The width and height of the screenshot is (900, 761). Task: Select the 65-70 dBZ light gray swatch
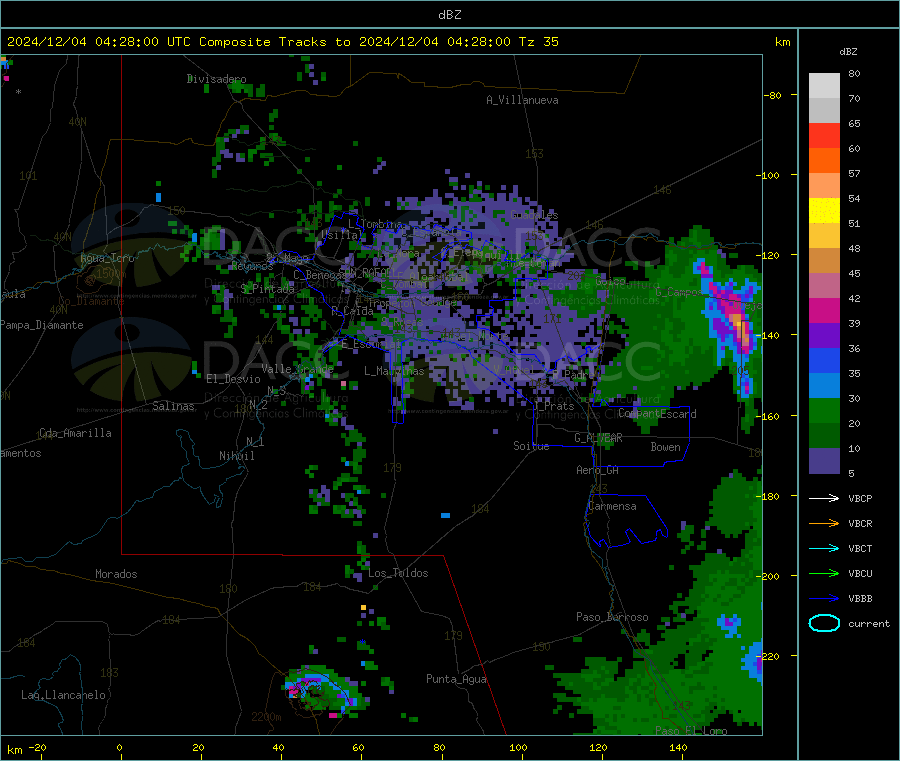(824, 110)
